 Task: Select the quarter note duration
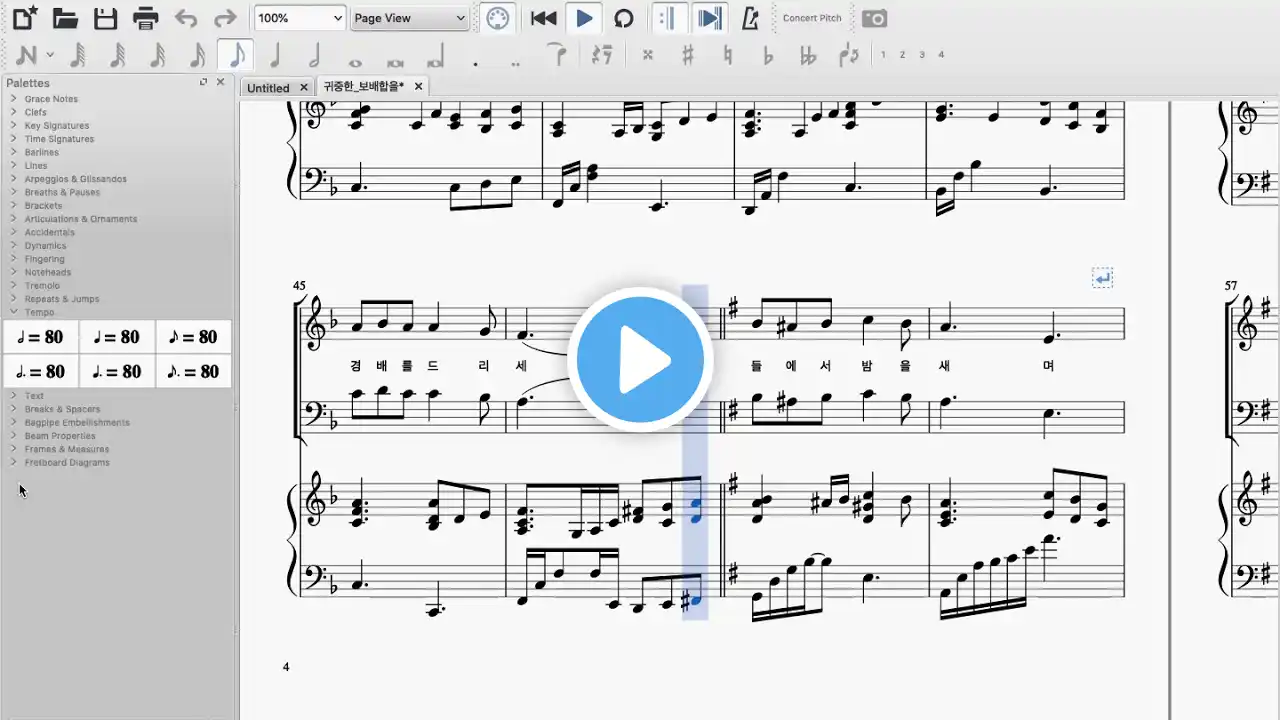(275, 55)
